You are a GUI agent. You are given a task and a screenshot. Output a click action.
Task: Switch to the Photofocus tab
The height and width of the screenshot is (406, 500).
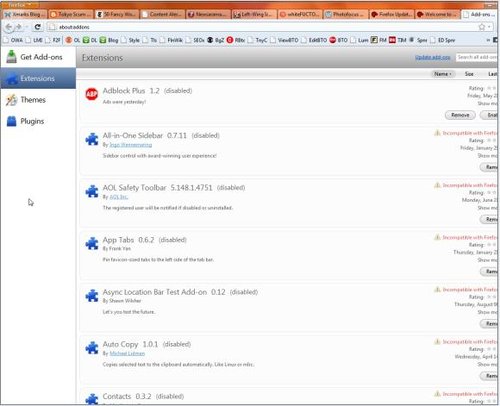pyautogui.click(x=345, y=14)
